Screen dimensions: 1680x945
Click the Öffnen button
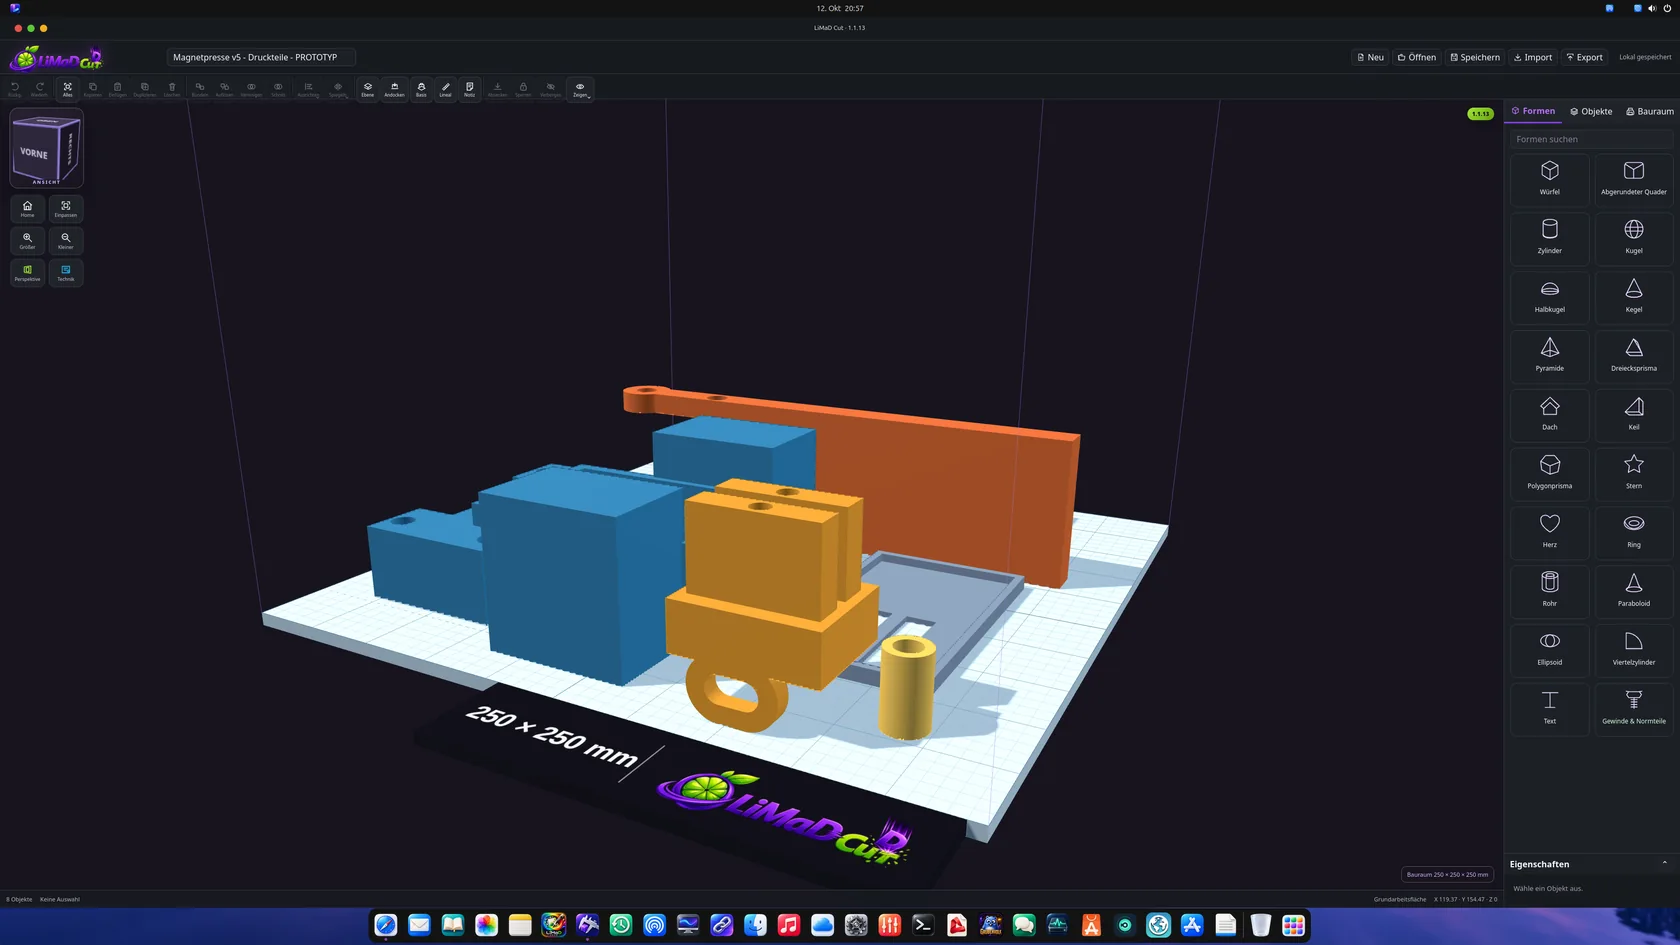pyautogui.click(x=1416, y=57)
